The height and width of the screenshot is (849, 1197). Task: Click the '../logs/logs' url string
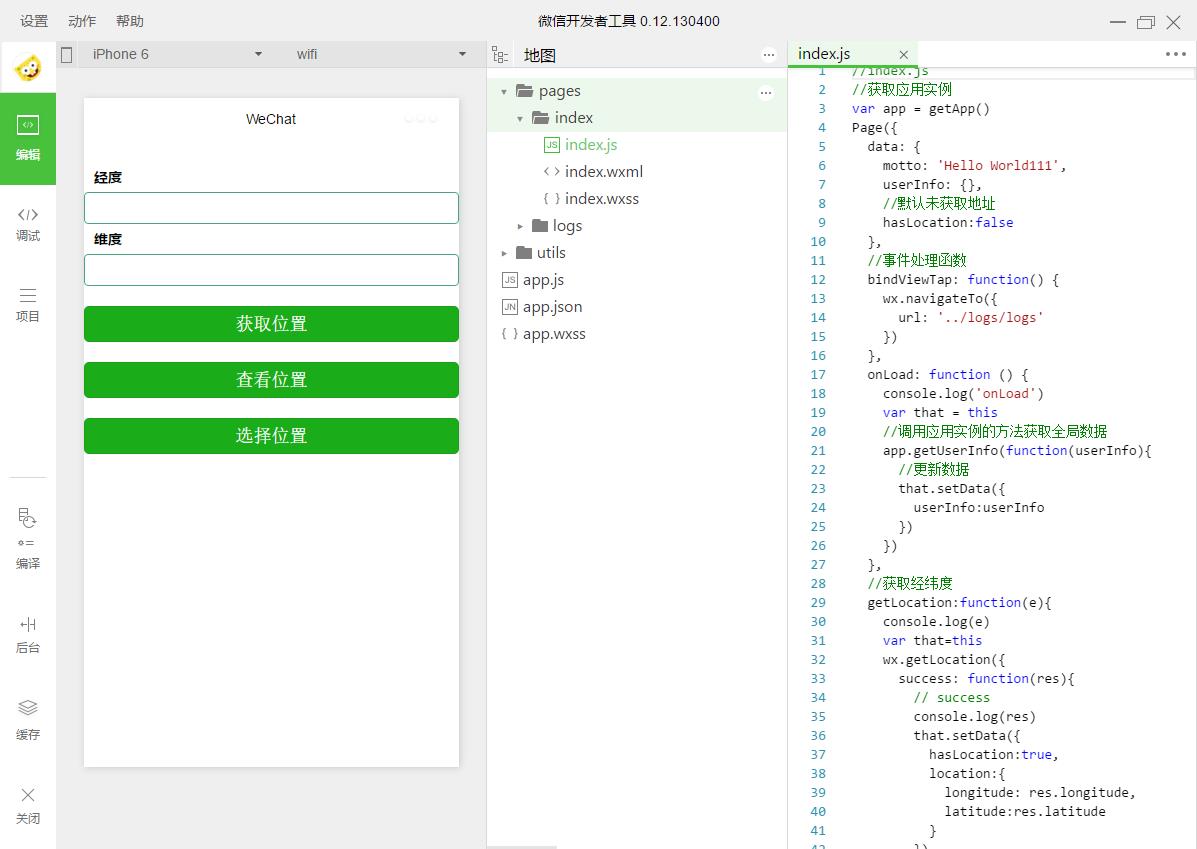pos(990,318)
